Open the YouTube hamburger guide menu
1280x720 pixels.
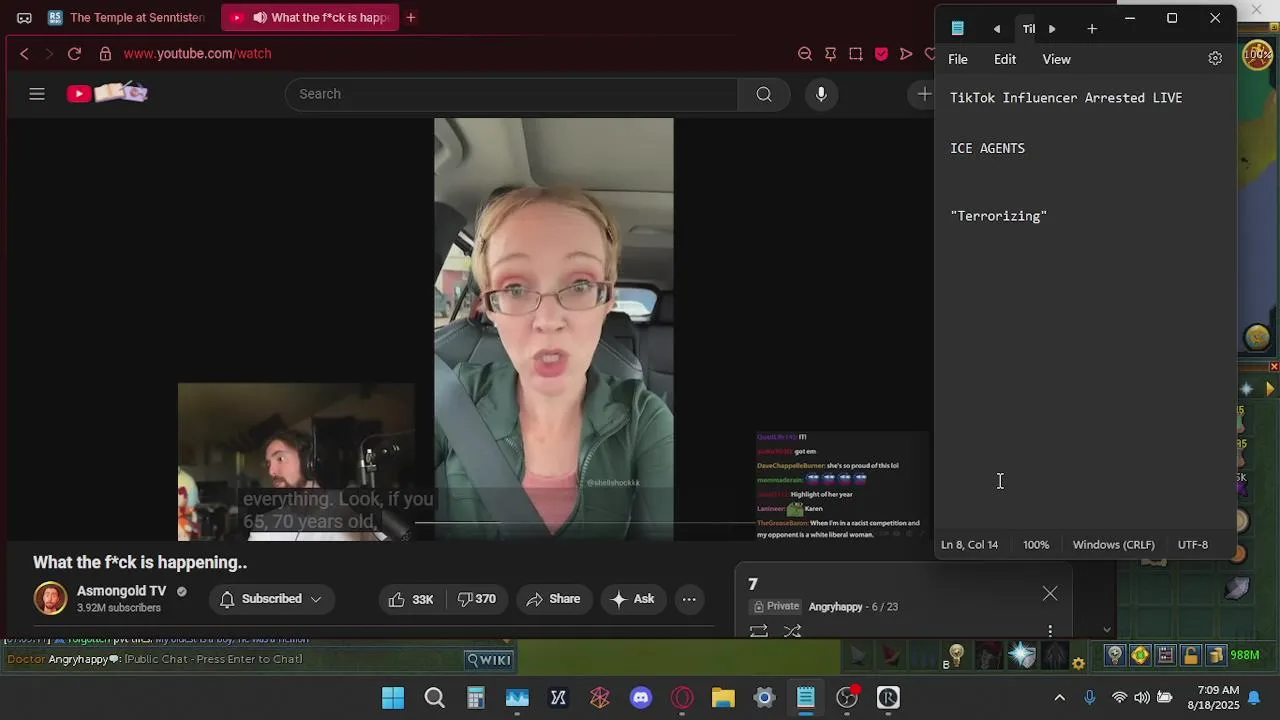pos(37,94)
